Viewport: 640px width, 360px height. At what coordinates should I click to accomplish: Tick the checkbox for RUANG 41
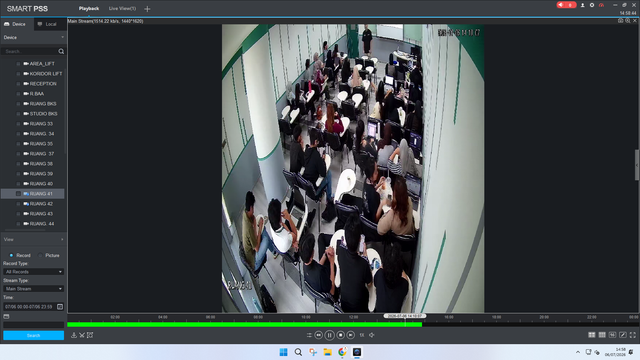[18, 193]
